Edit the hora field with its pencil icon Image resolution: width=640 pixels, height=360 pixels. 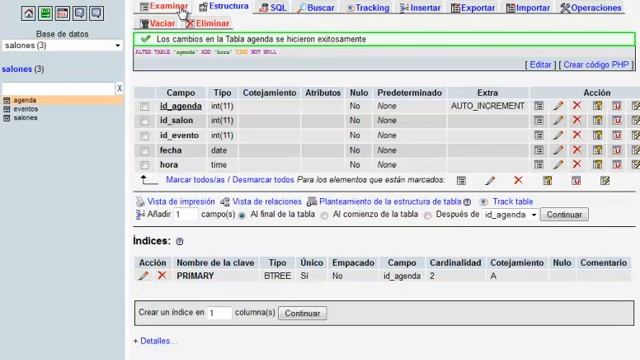tap(558, 164)
